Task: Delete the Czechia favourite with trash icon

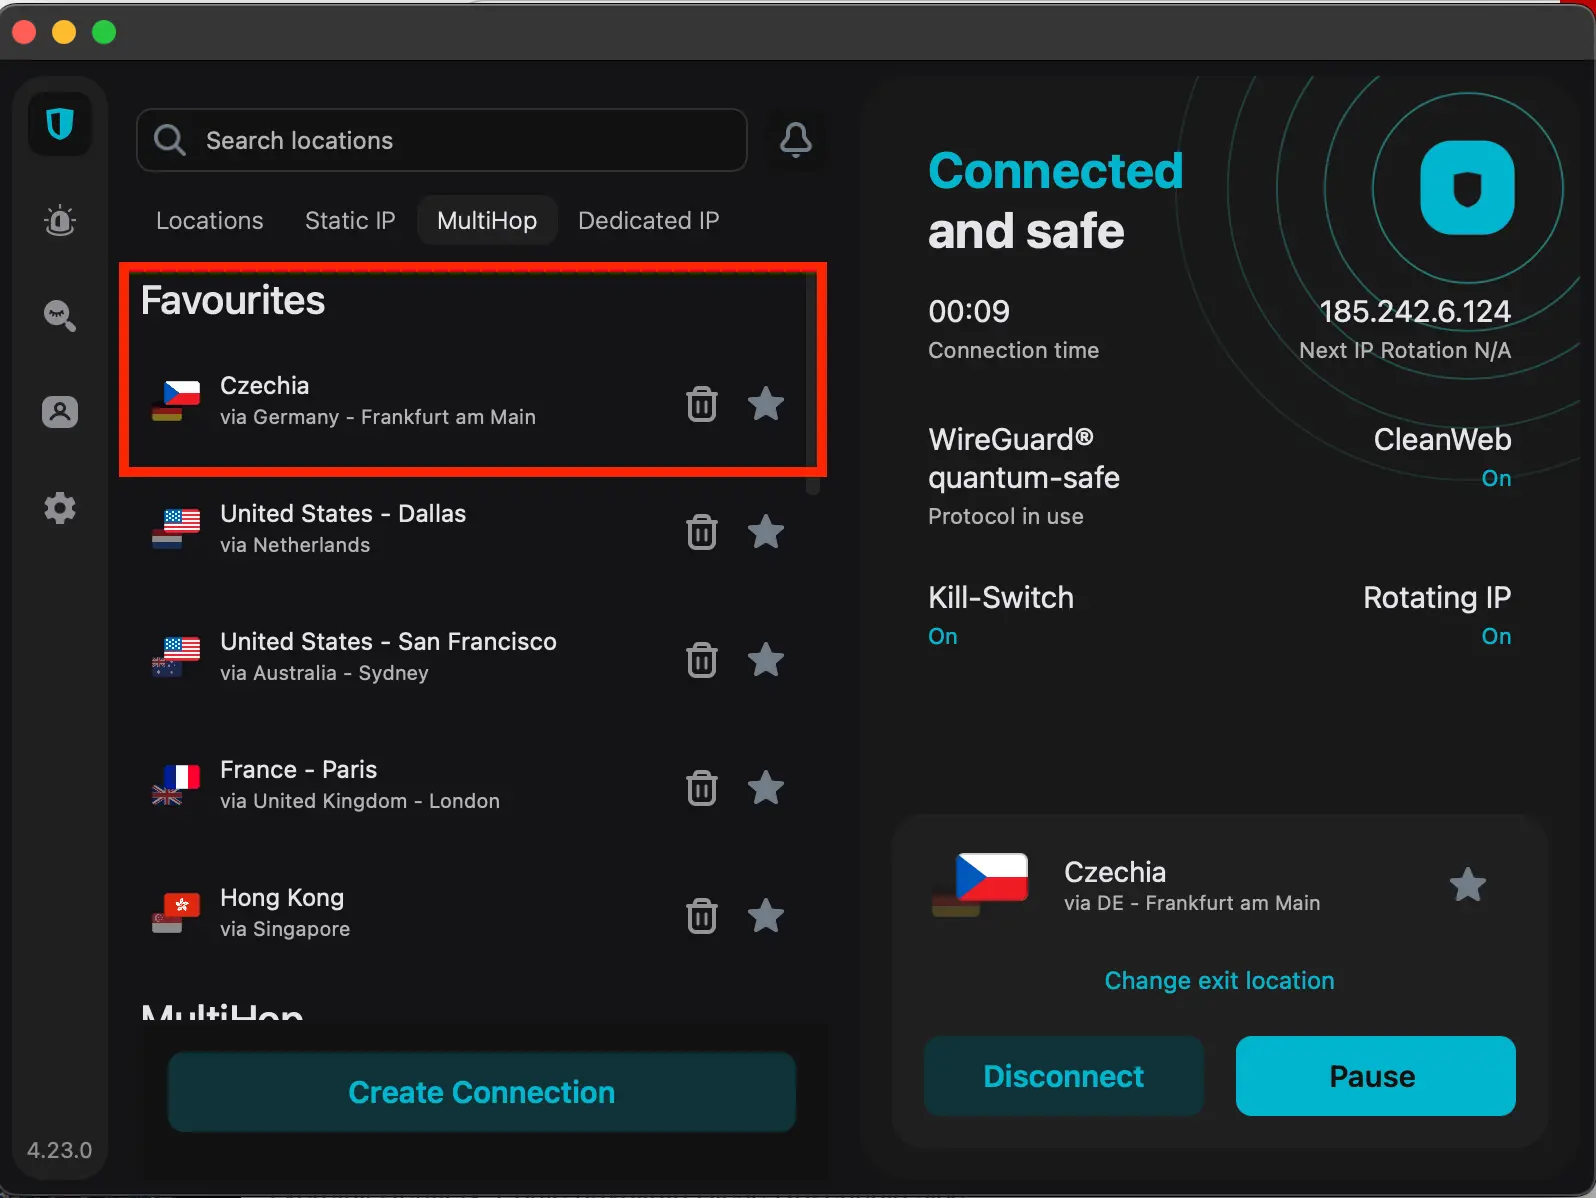Action: pos(702,404)
